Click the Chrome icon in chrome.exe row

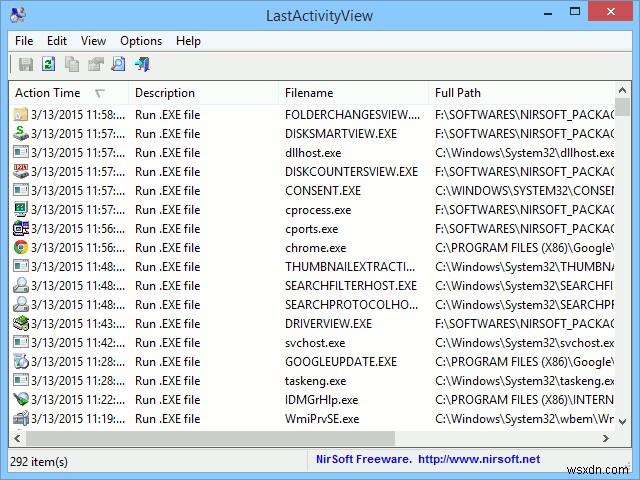pyautogui.click(x=20, y=247)
